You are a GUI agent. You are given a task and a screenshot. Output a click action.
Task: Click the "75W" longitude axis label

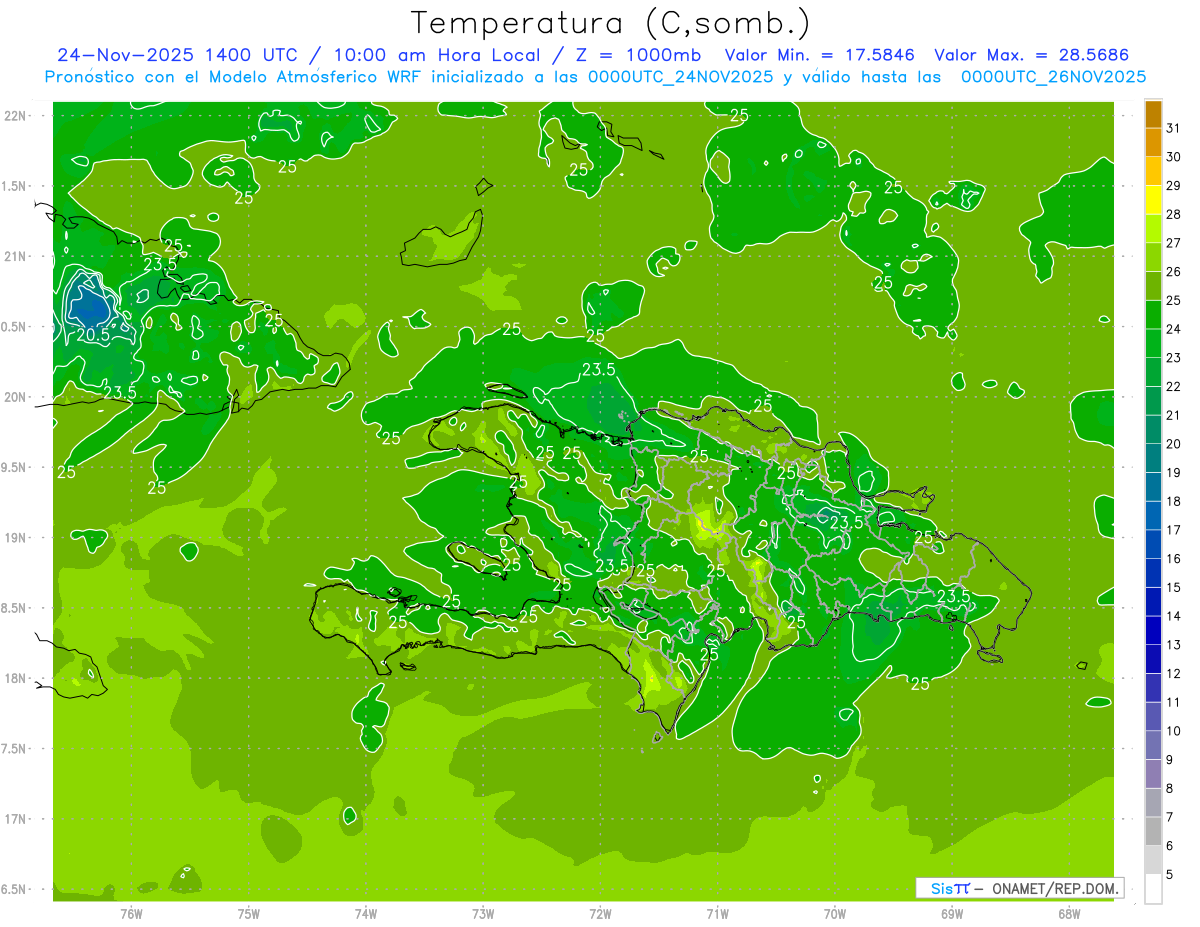click(x=249, y=913)
